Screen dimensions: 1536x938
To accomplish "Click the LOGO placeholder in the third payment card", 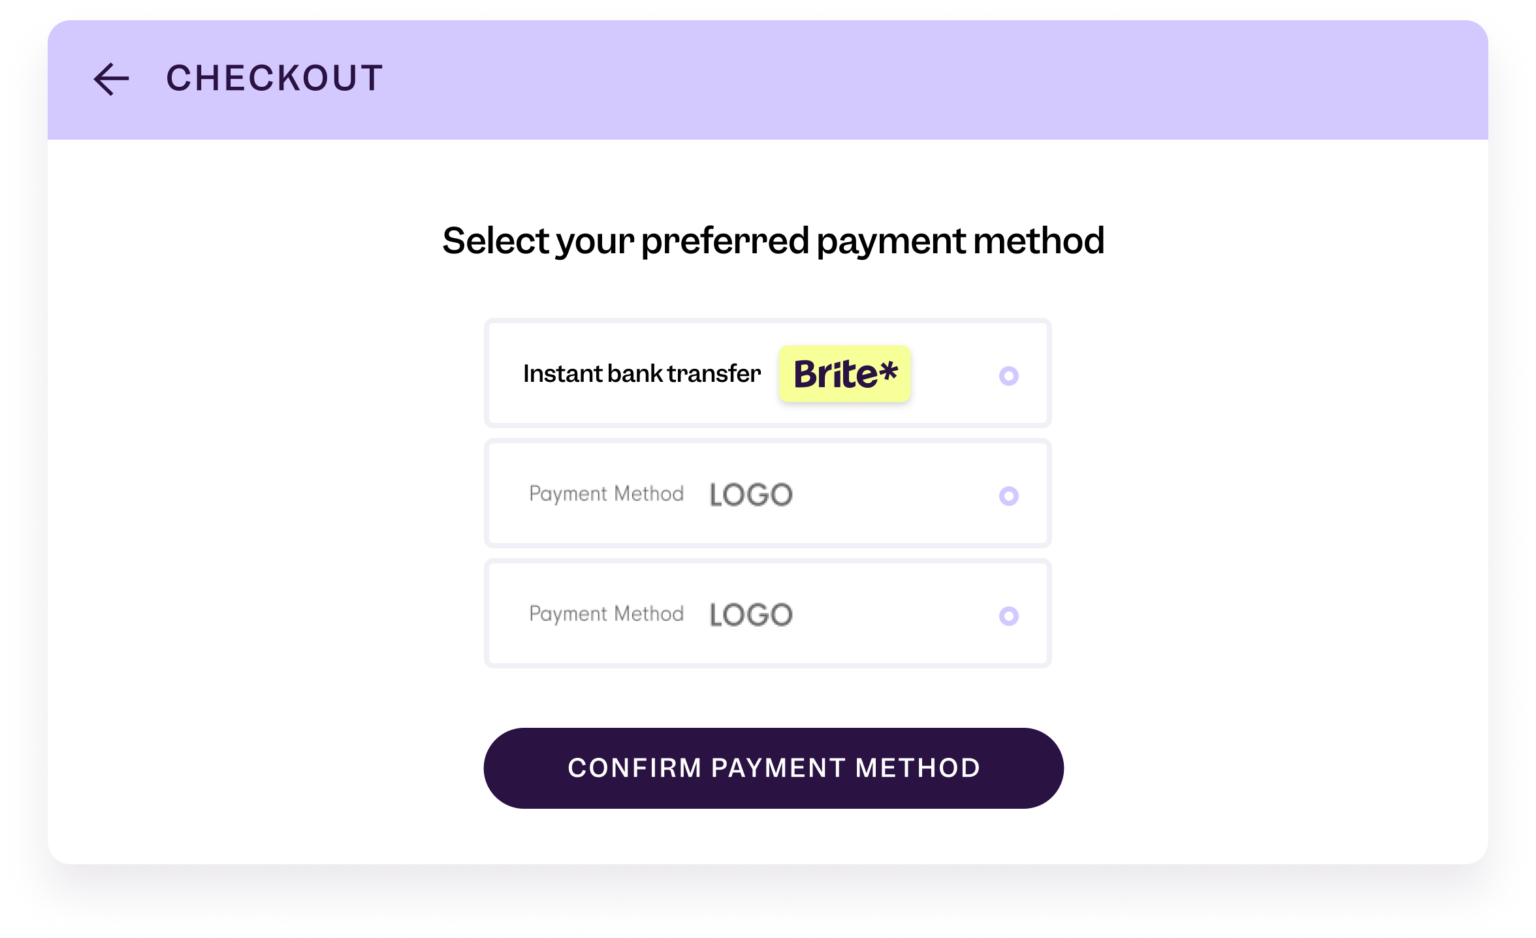I will coord(750,613).
